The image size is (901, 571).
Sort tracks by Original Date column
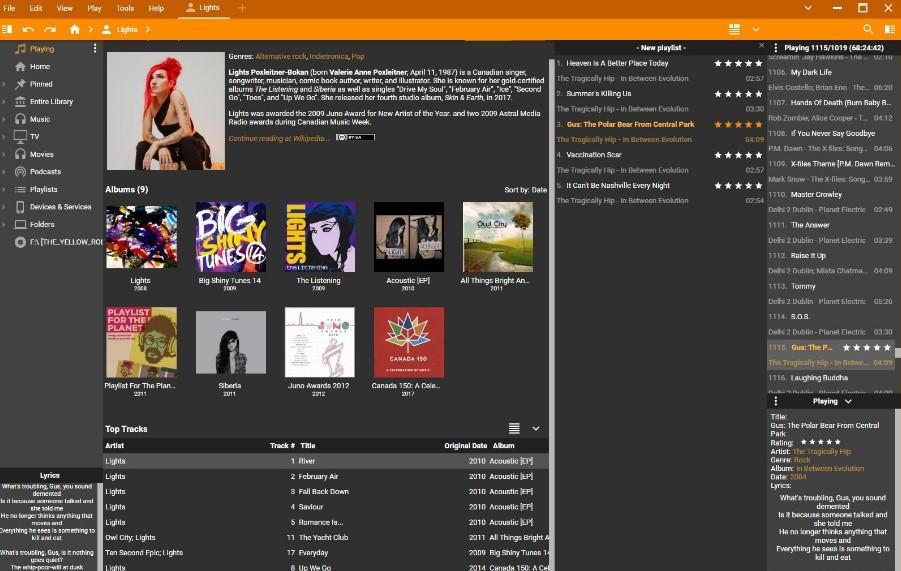(465, 446)
